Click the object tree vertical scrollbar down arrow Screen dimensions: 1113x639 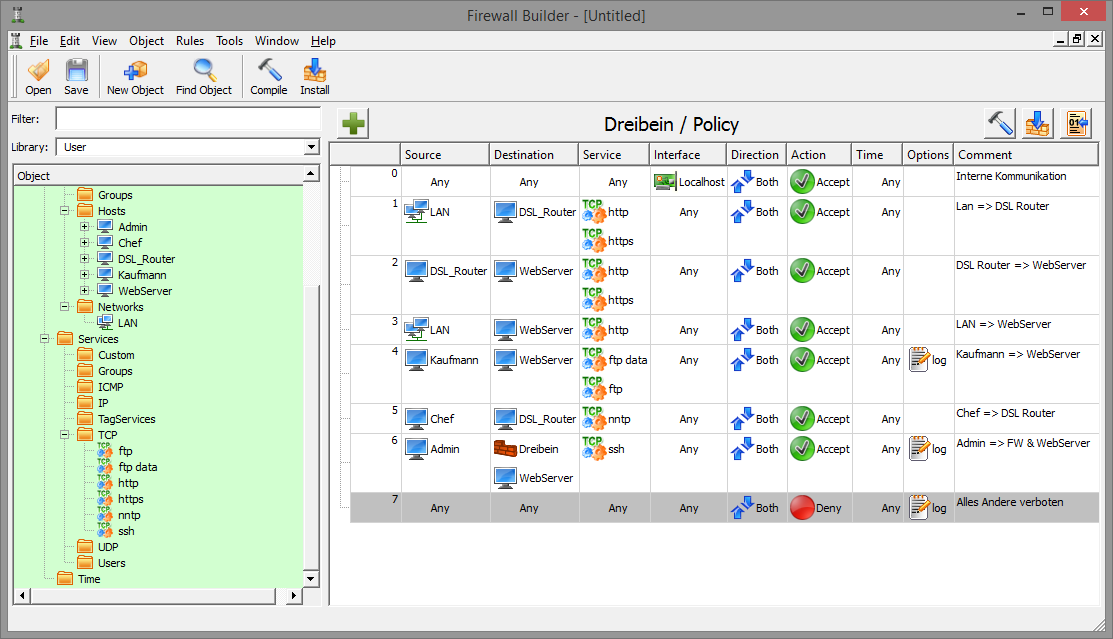[310, 579]
